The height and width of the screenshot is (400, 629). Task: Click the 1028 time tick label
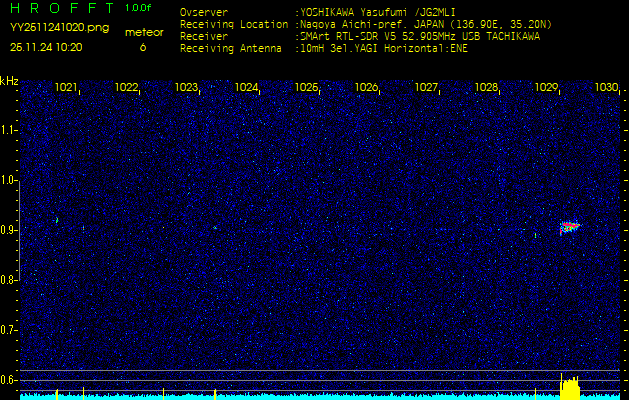pyautogui.click(x=486, y=88)
